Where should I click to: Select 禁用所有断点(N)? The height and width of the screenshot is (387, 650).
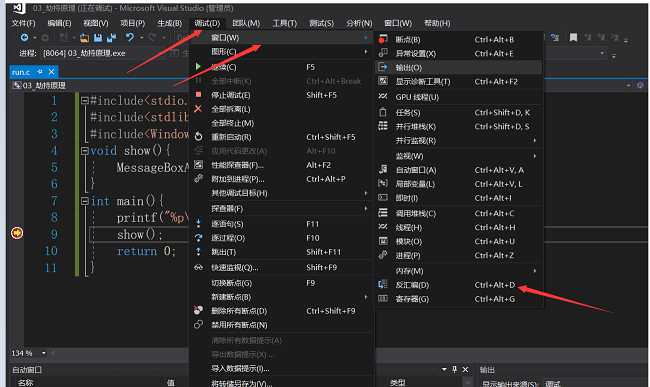point(281,325)
